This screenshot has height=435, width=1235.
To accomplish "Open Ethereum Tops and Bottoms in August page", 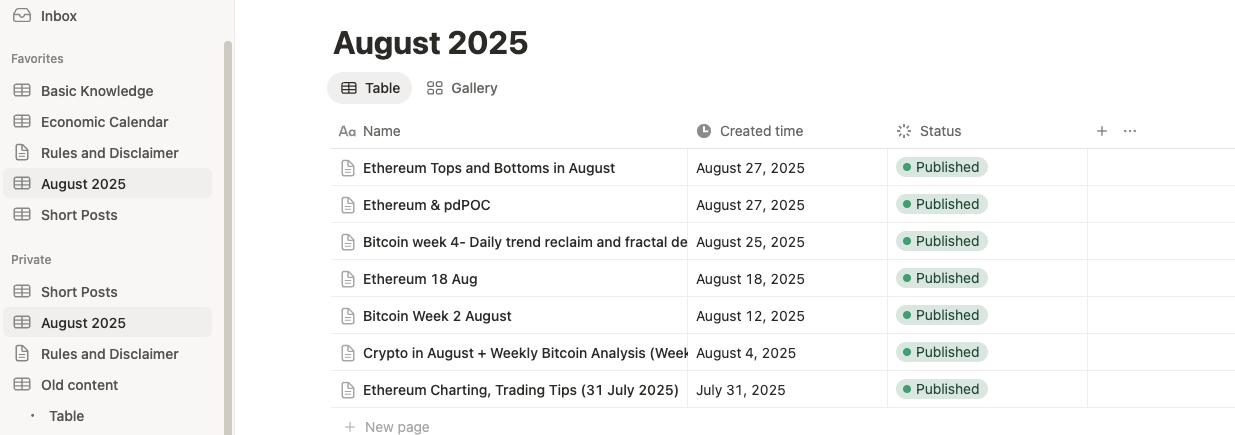I will 488,168.
